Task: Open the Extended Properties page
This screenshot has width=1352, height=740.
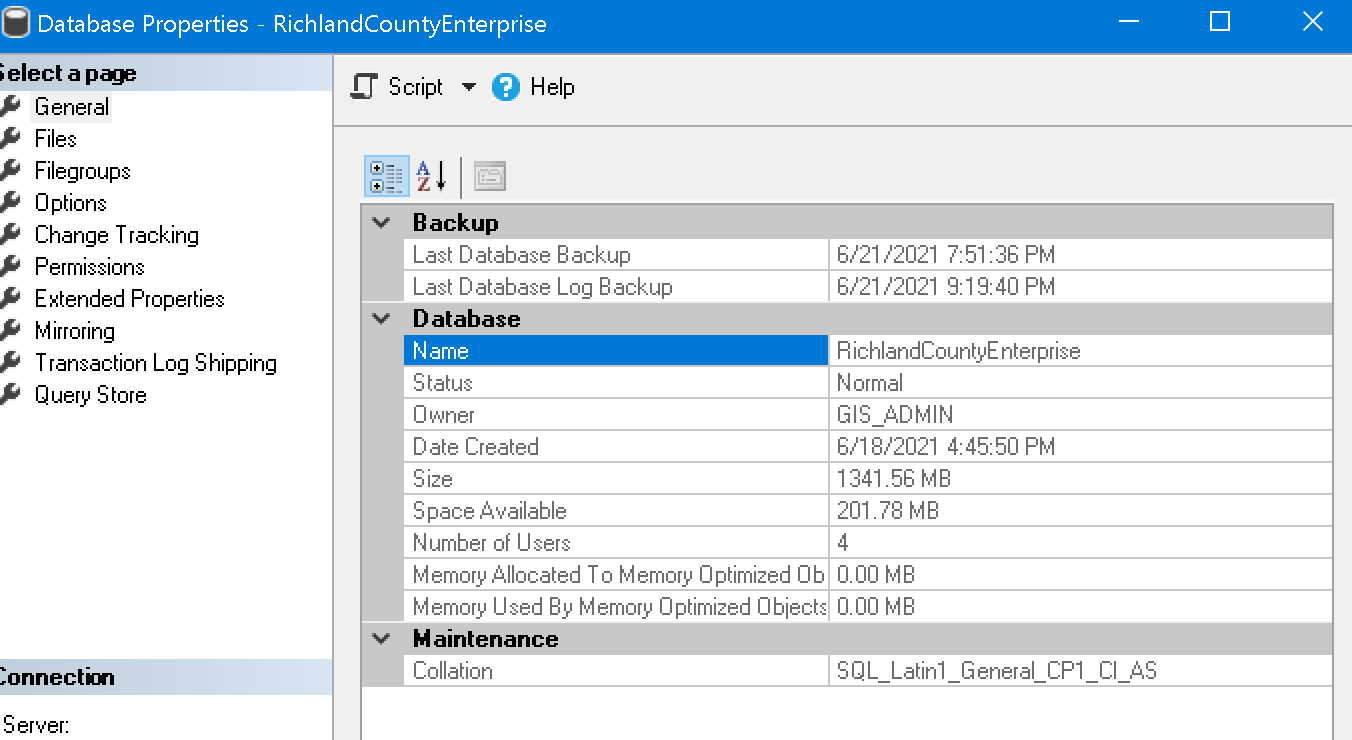Action: (129, 299)
